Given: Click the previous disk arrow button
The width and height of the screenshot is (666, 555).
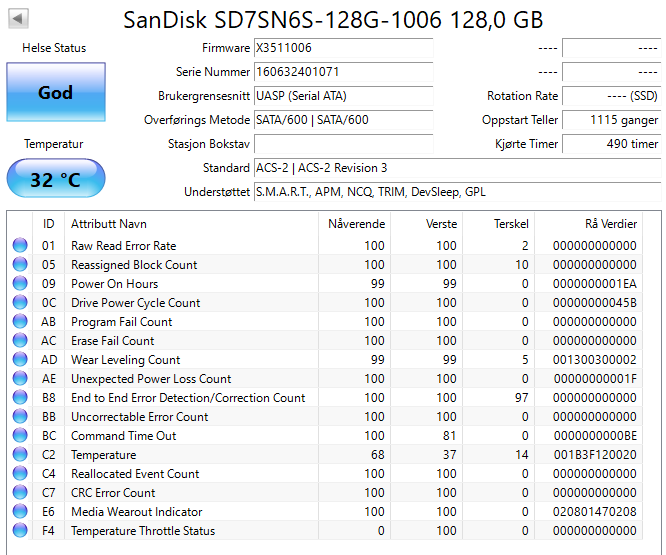Looking at the screenshot, I should click(19, 19).
